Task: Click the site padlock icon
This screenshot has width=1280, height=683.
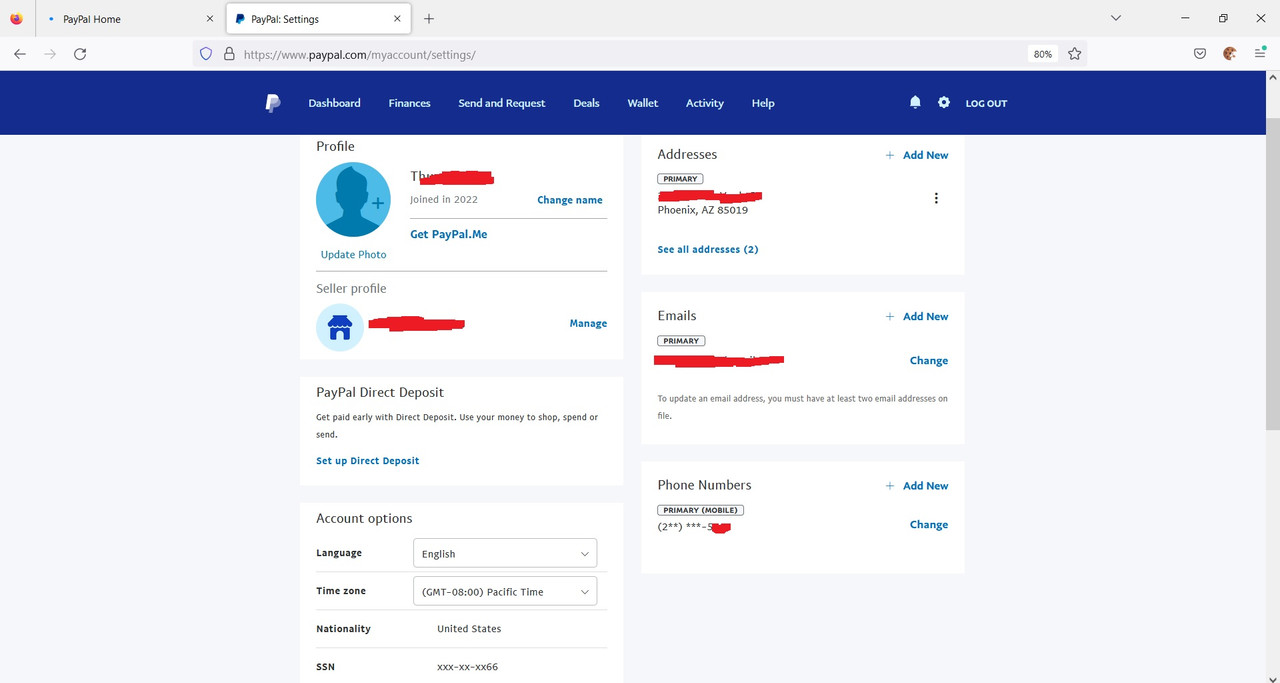Action: 229,54
